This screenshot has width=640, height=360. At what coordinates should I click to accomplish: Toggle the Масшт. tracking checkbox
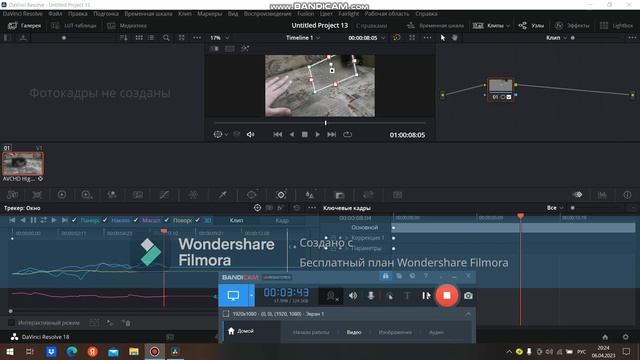(x=136, y=220)
